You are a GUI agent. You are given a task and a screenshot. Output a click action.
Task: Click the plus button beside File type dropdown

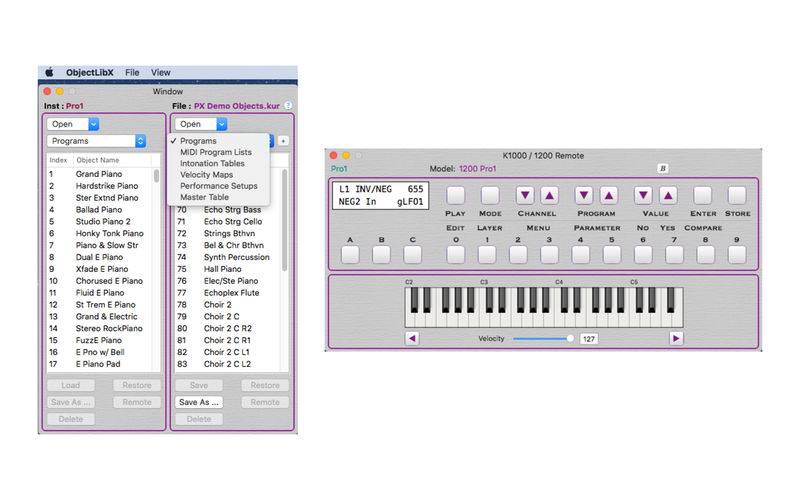(x=283, y=141)
